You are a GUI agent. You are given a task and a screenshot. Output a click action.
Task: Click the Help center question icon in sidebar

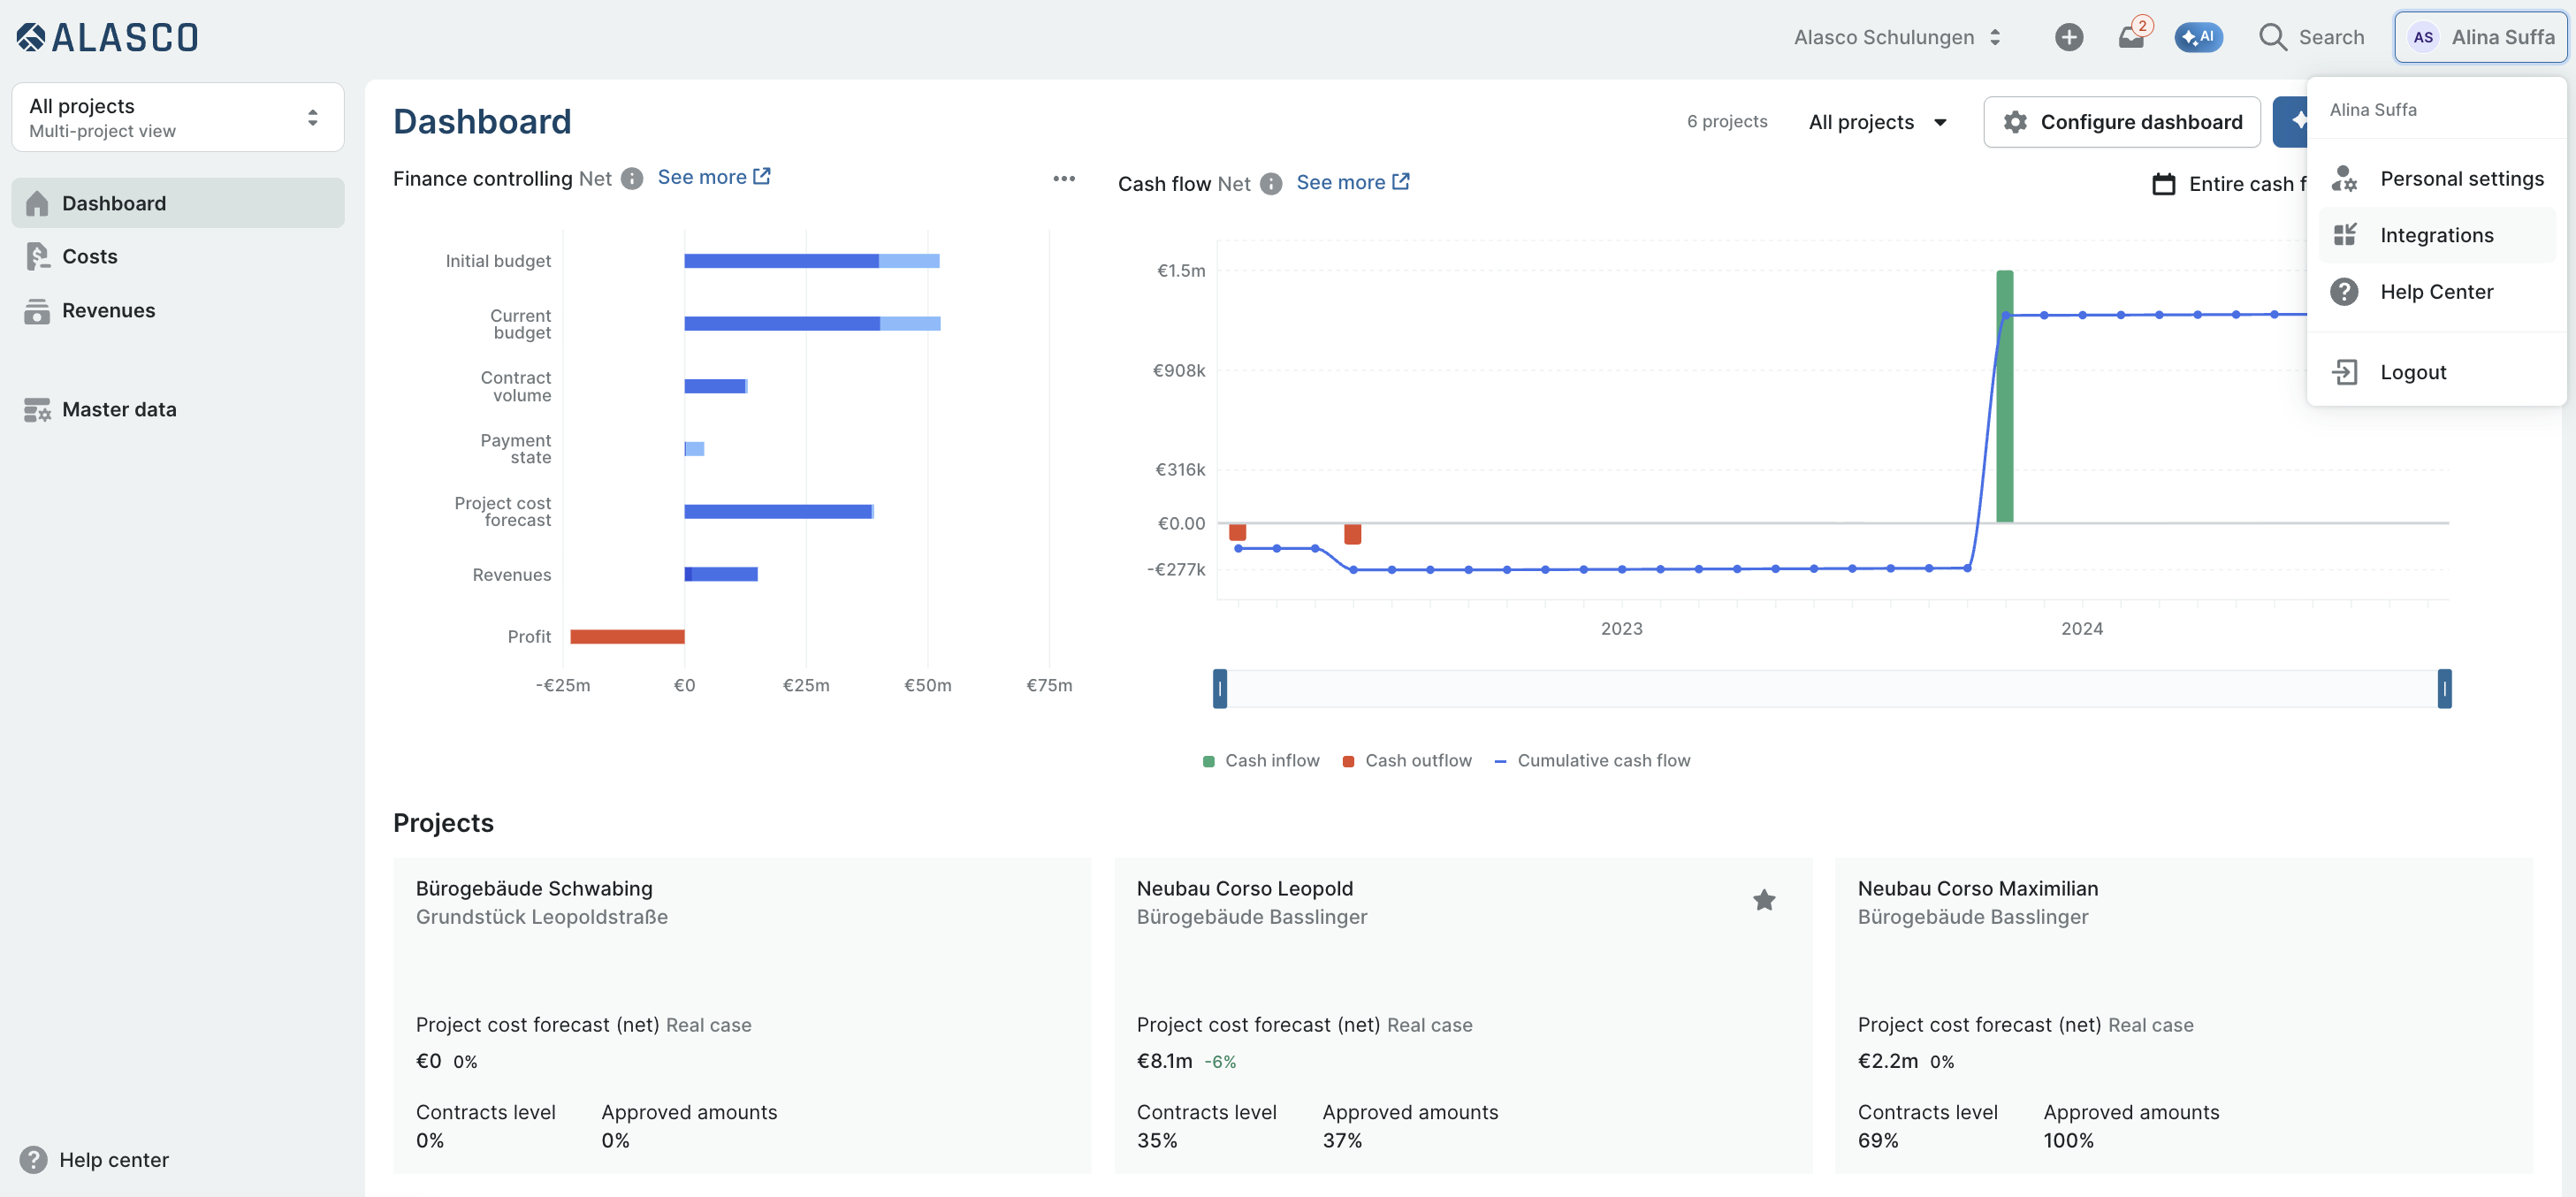tap(33, 1159)
